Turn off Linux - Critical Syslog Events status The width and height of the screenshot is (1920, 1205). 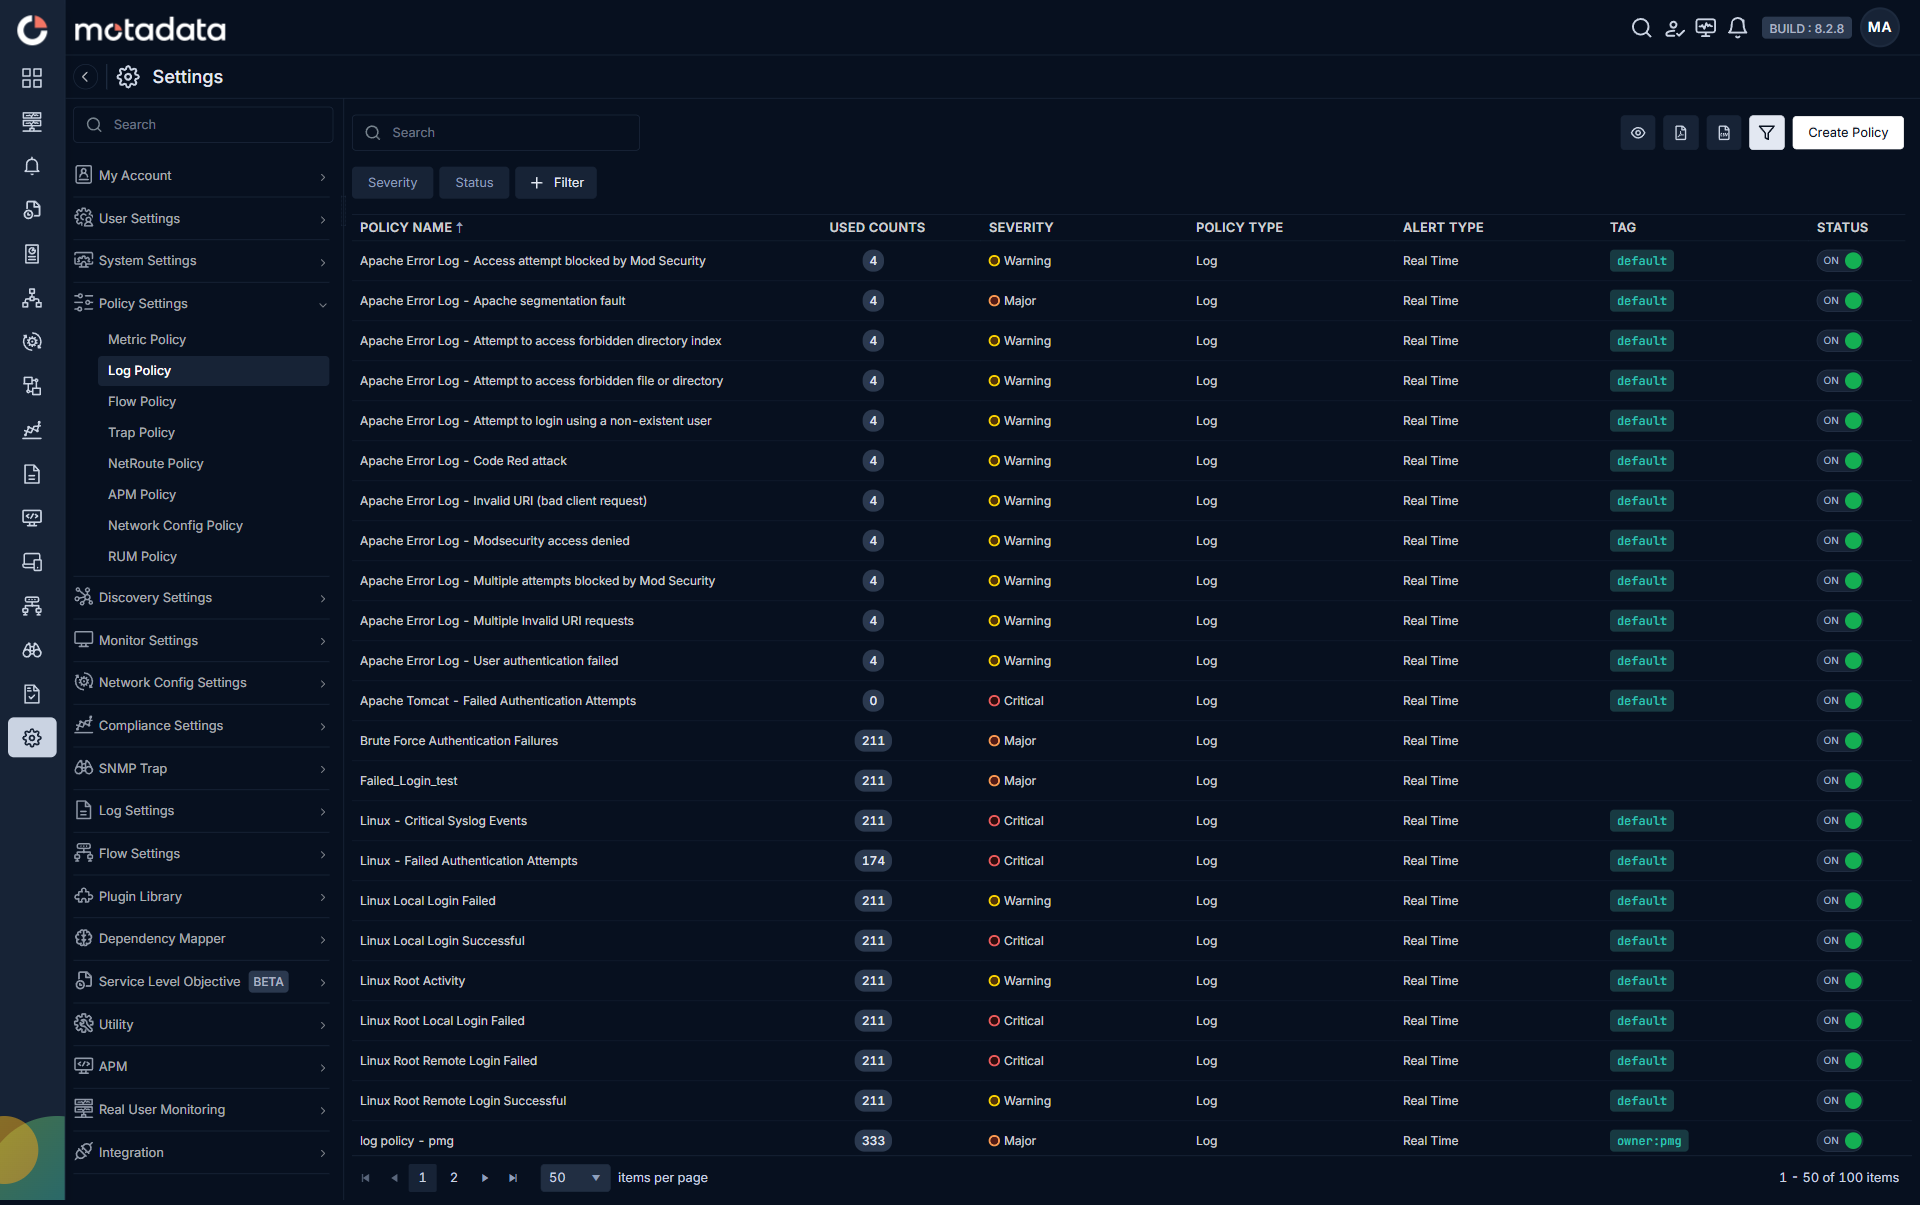(x=1840, y=821)
